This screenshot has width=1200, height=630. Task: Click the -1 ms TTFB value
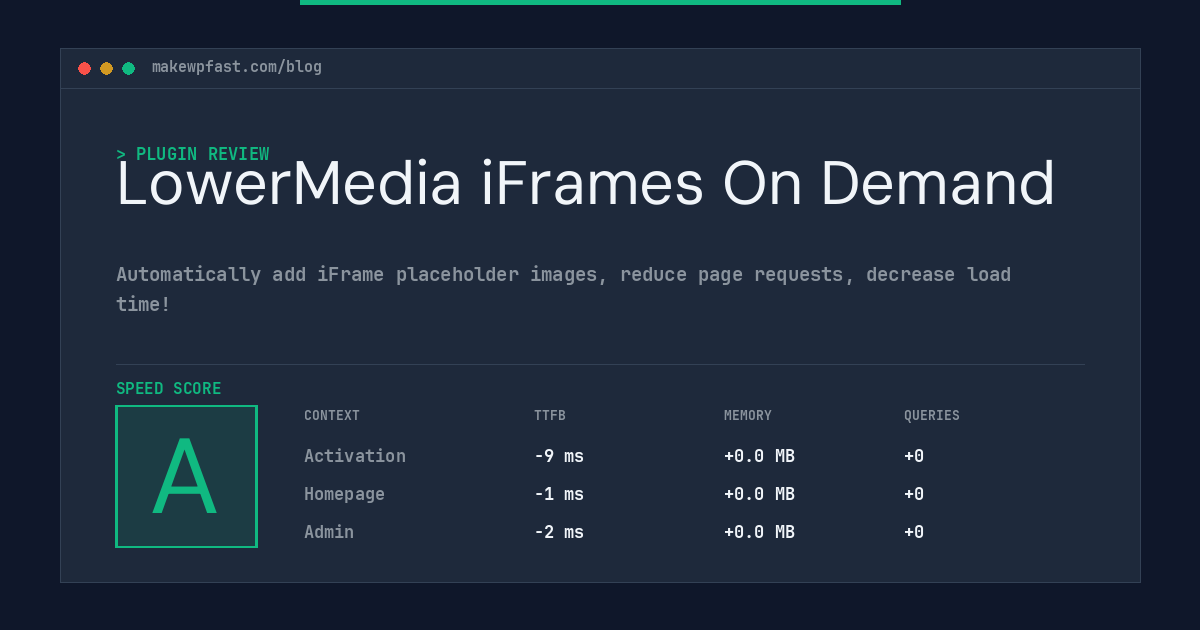(559, 494)
